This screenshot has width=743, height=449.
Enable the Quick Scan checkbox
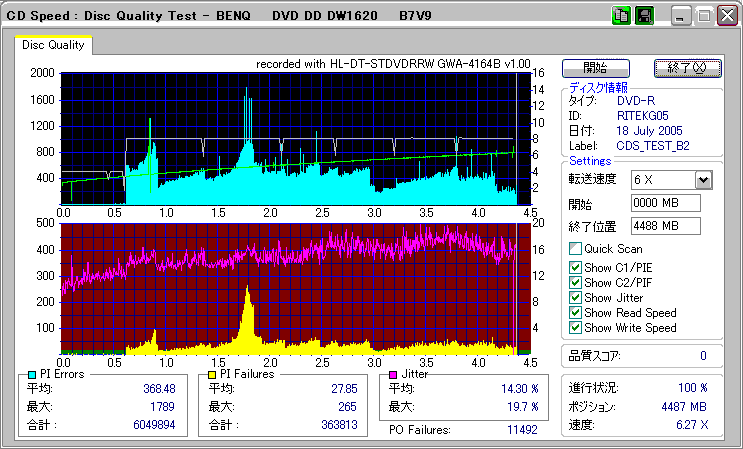point(575,249)
